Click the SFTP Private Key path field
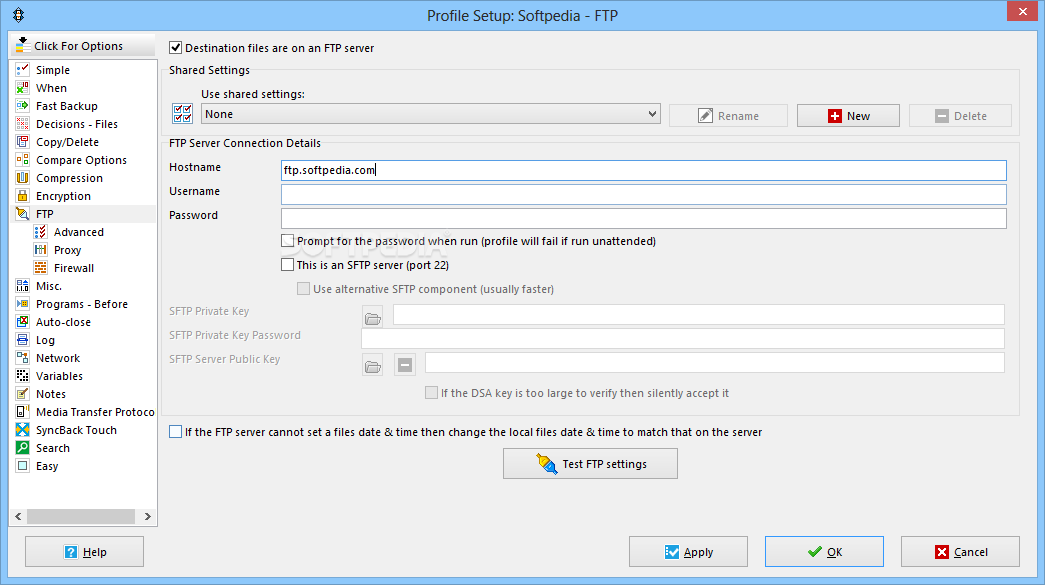This screenshot has width=1045, height=585. [698, 314]
